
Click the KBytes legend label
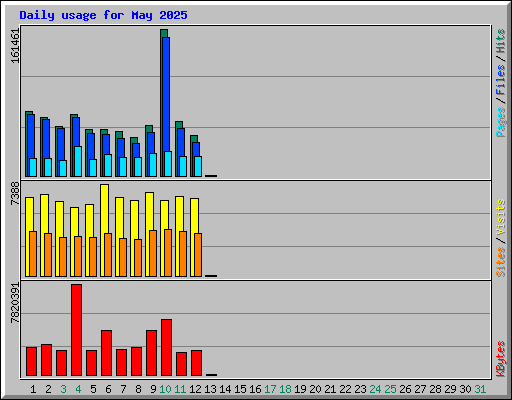point(500,359)
